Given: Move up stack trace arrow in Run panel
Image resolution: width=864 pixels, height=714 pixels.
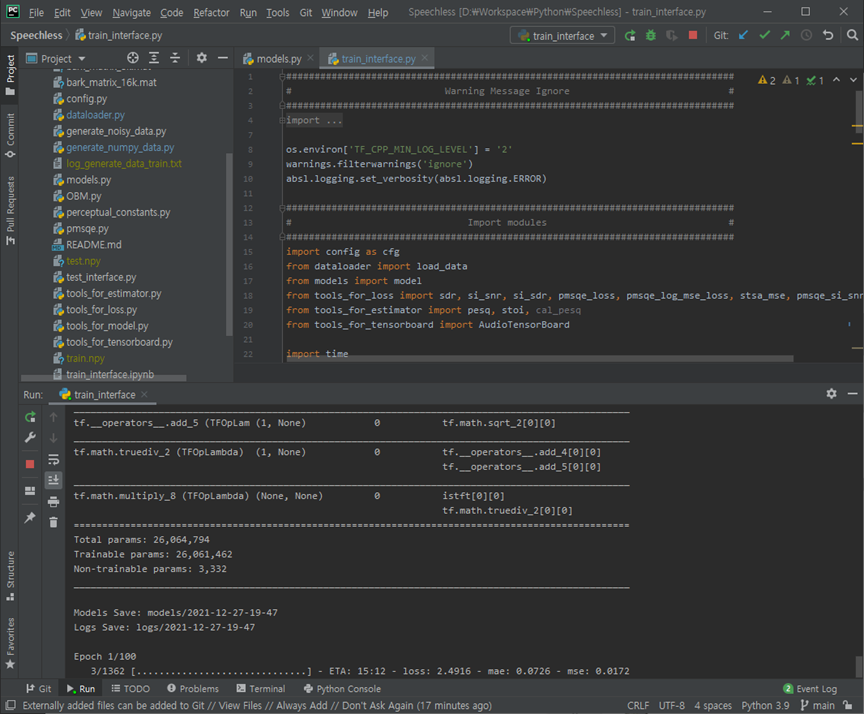Looking at the screenshot, I should (53, 417).
